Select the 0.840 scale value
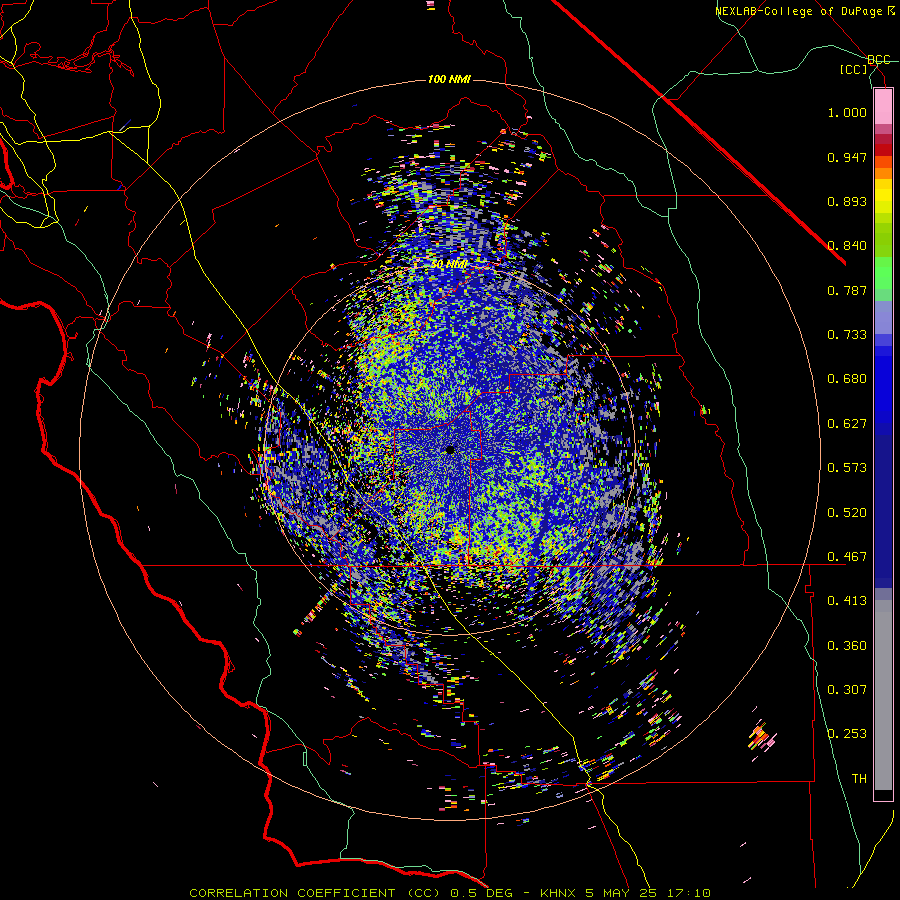The image size is (900, 900). pyautogui.click(x=847, y=246)
